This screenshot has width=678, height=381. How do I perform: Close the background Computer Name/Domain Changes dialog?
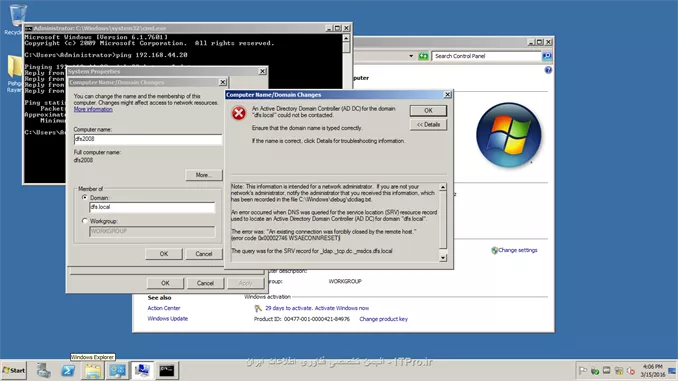coord(223,82)
